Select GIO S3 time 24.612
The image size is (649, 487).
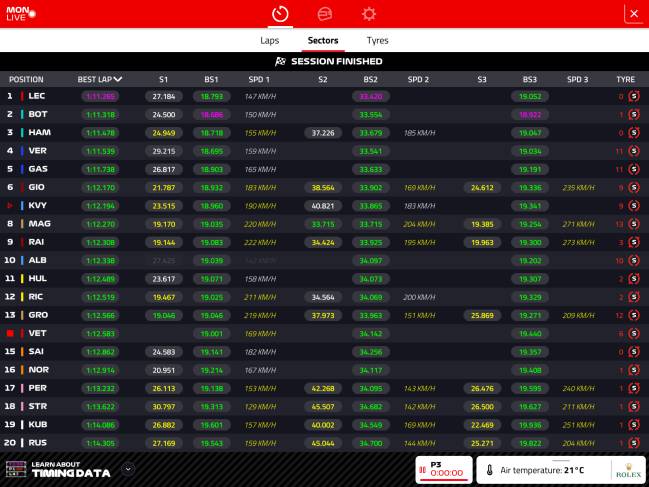pyautogui.click(x=482, y=187)
